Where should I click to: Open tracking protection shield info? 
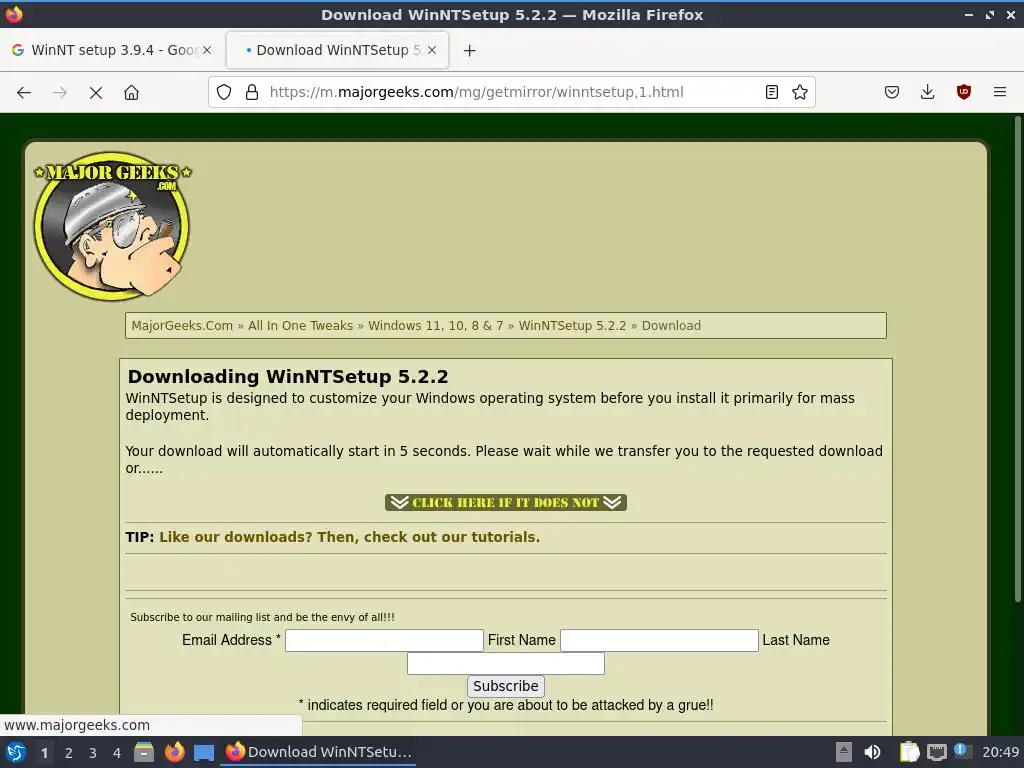pyautogui.click(x=224, y=92)
